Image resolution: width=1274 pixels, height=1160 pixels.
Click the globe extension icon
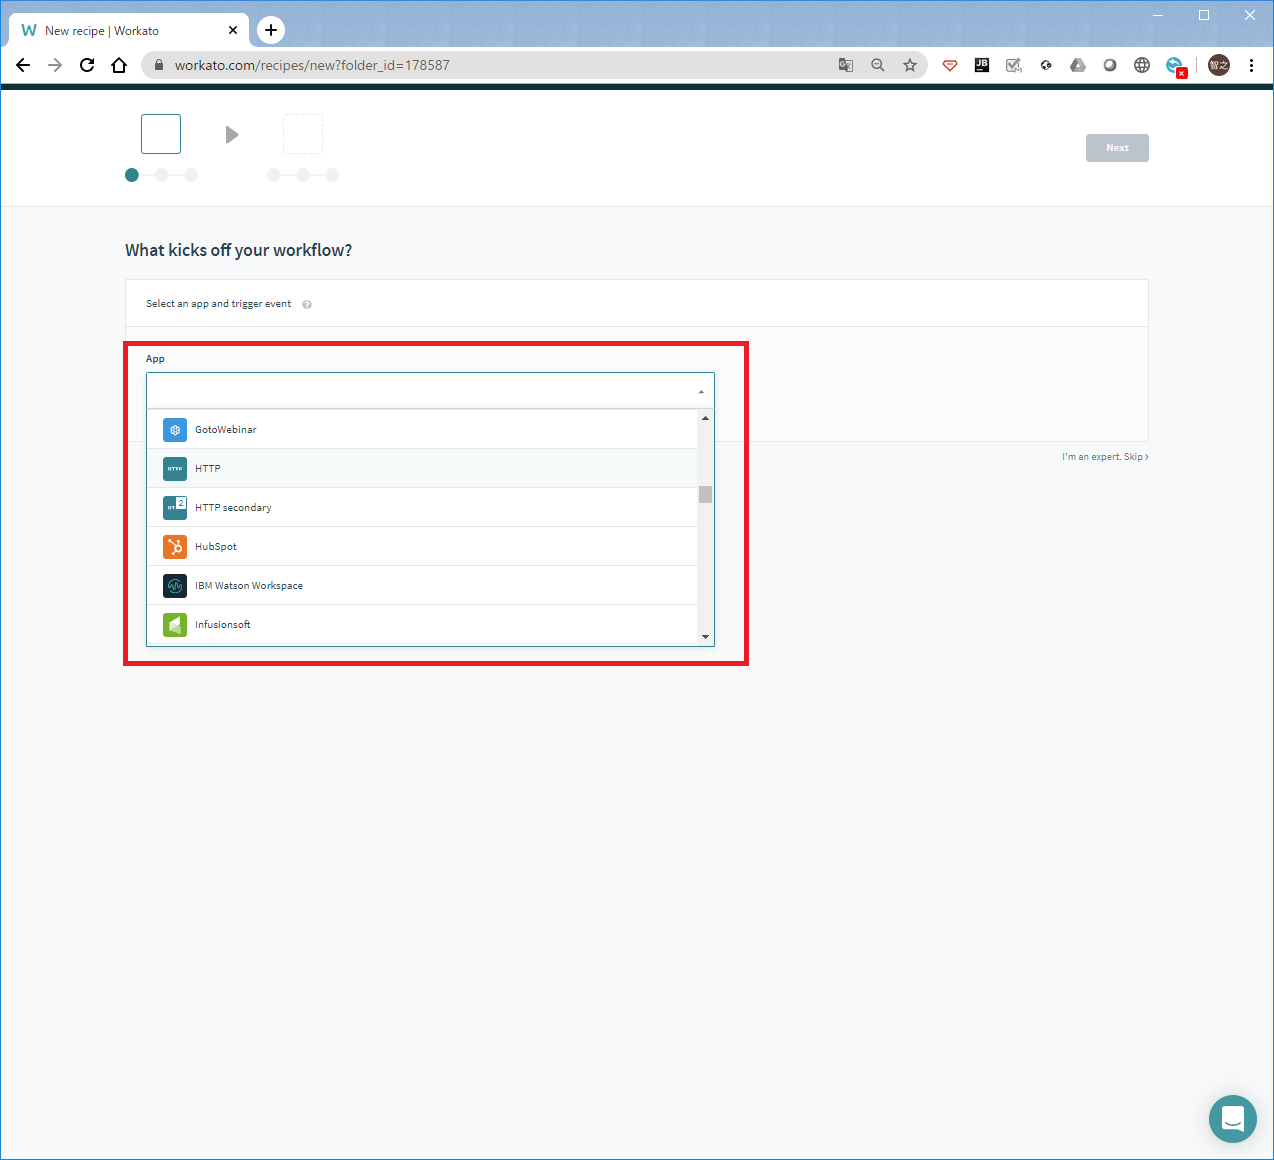click(1142, 65)
